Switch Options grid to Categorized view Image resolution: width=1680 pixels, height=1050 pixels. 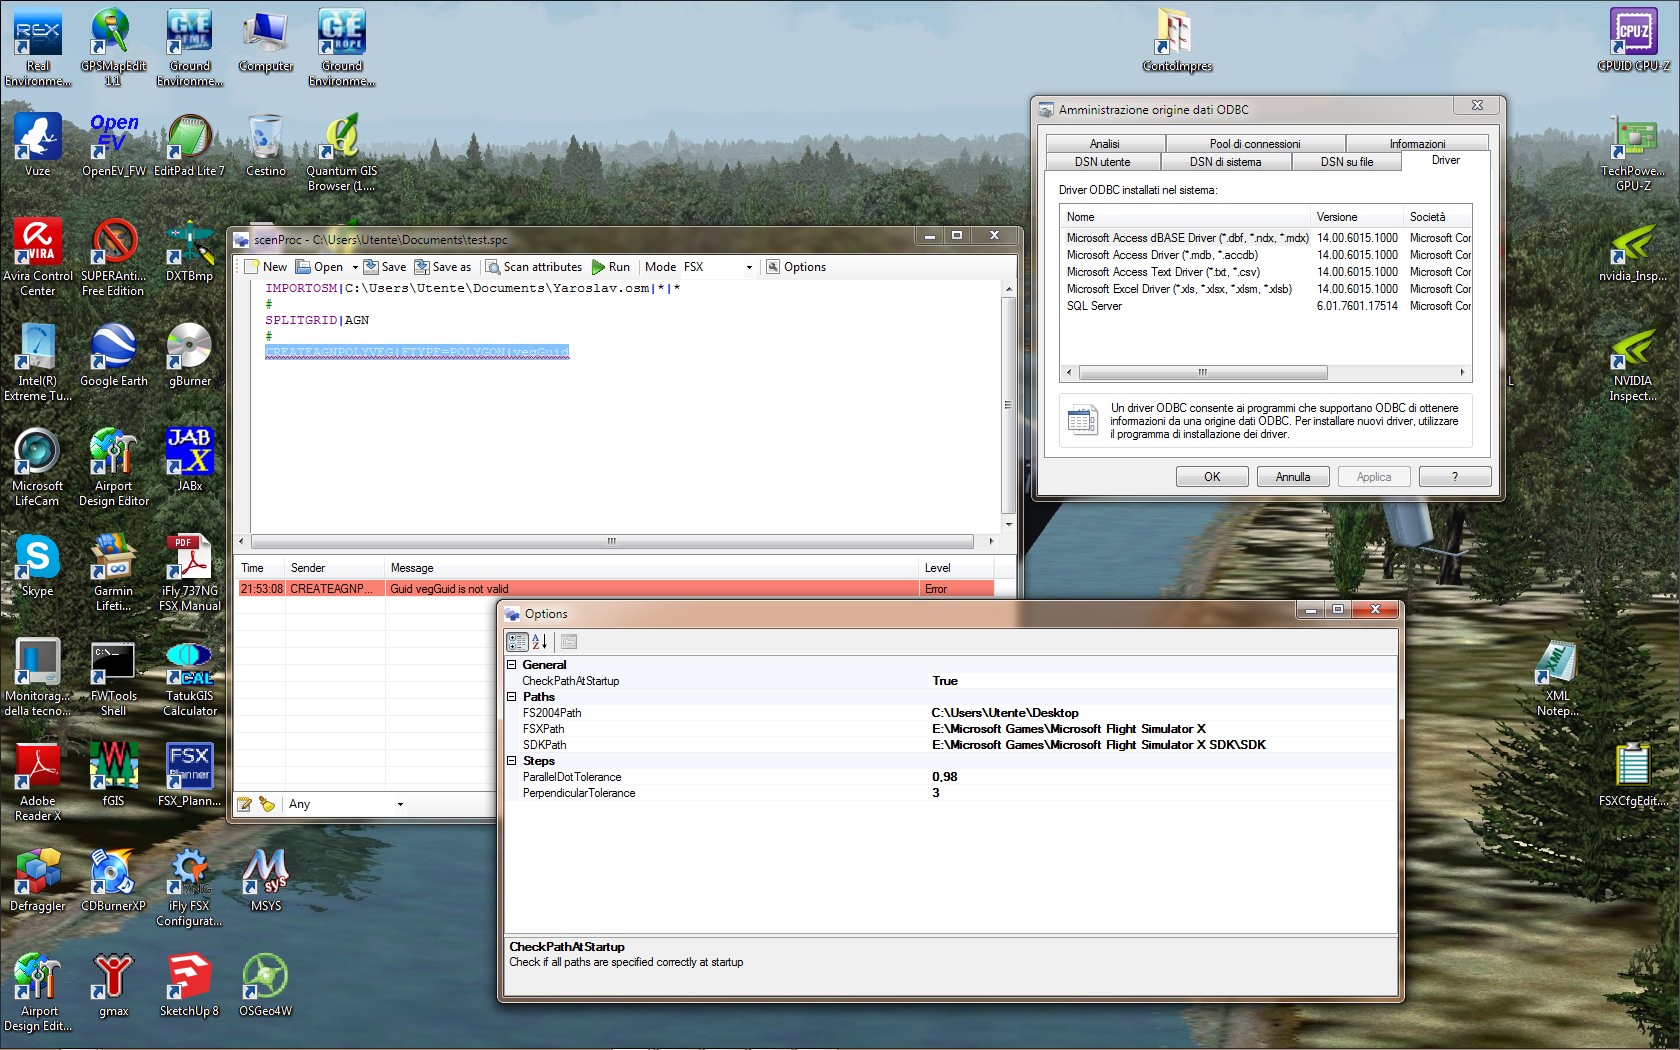[x=517, y=642]
